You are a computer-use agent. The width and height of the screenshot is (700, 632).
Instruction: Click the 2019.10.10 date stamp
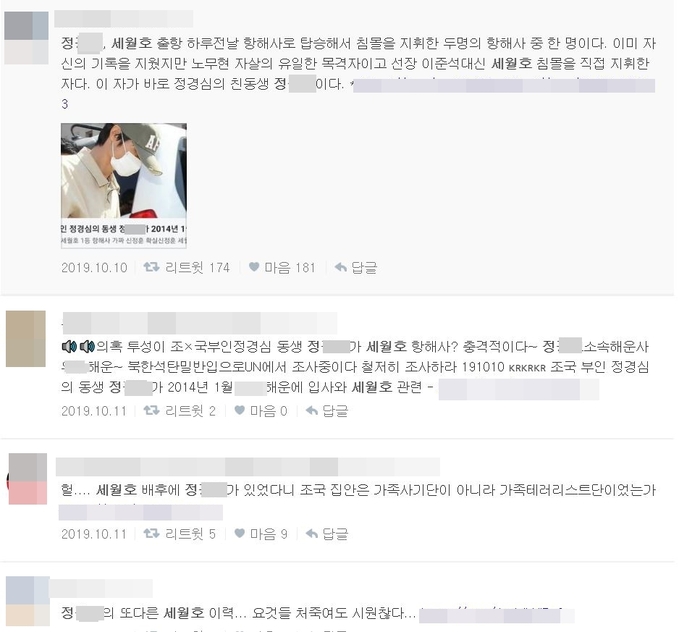click(x=94, y=267)
